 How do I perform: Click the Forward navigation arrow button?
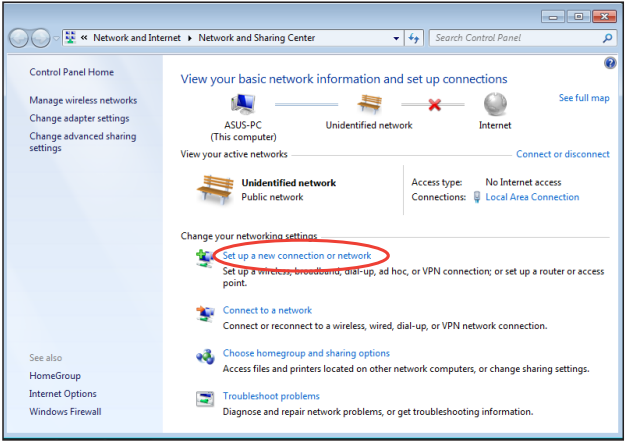[x=41, y=38]
